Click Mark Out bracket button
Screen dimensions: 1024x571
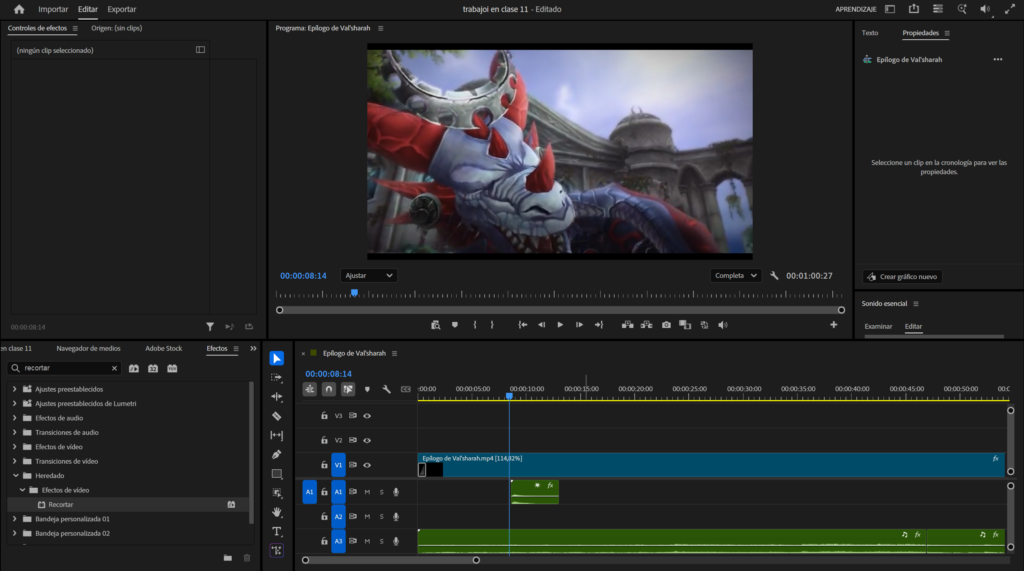(492, 325)
